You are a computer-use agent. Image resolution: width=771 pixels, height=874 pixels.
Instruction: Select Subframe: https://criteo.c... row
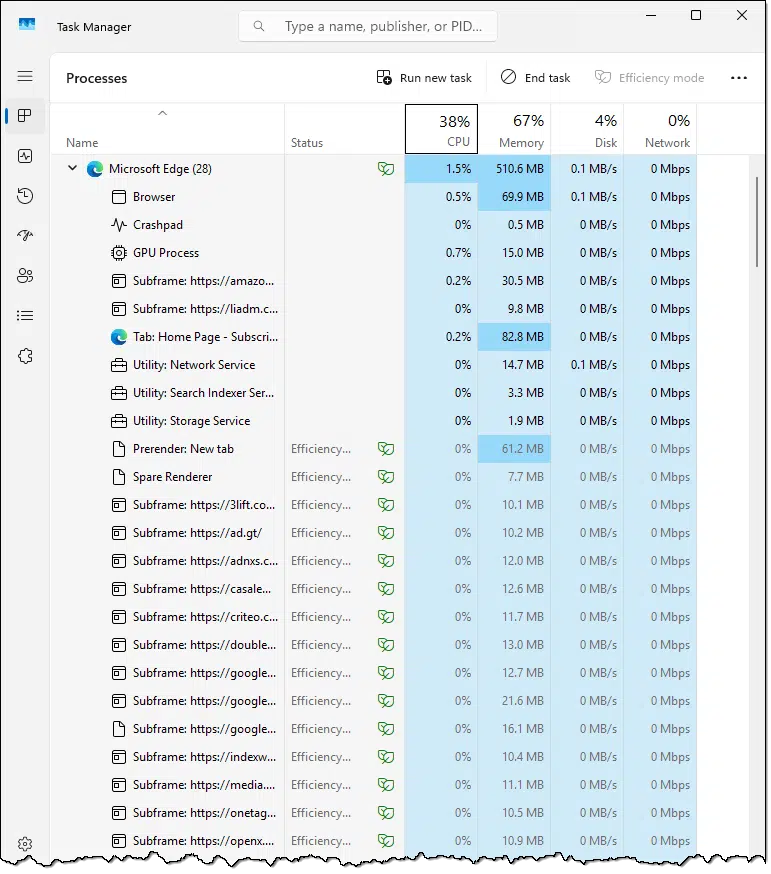click(x=374, y=617)
